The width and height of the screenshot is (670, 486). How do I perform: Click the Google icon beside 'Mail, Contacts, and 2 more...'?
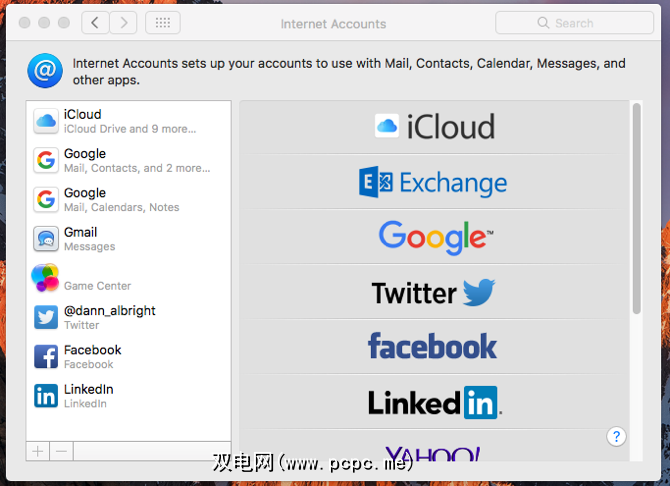(x=46, y=161)
